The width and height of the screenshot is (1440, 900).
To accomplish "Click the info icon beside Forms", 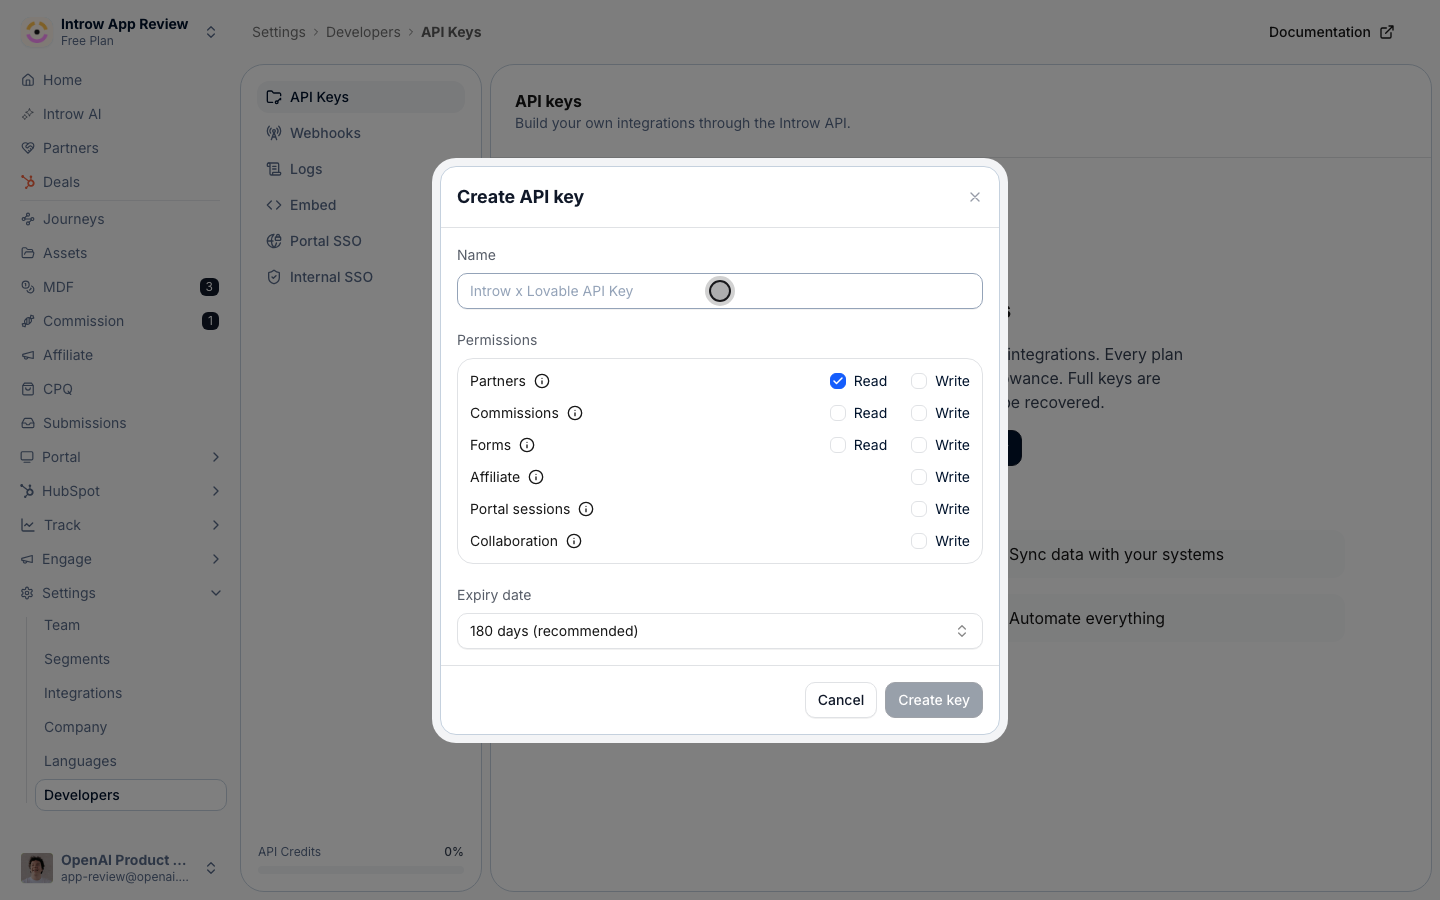I will point(527,445).
